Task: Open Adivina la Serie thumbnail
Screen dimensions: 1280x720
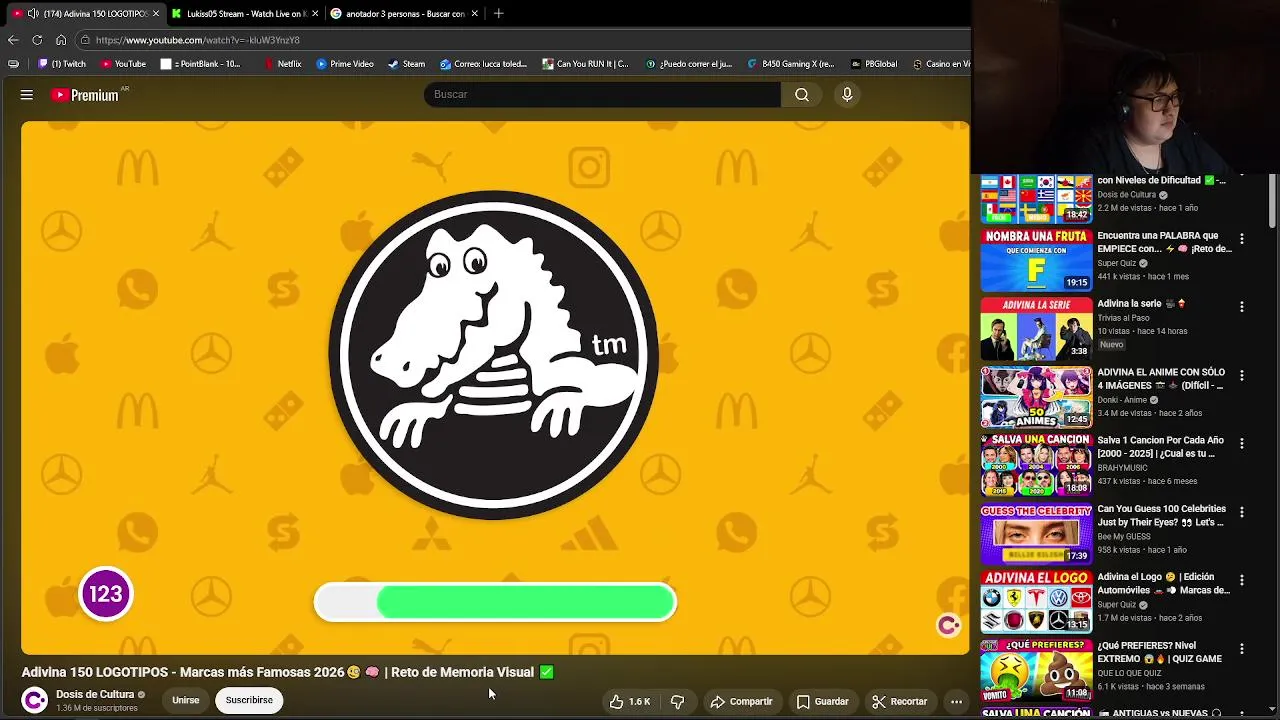Action: (1036, 328)
